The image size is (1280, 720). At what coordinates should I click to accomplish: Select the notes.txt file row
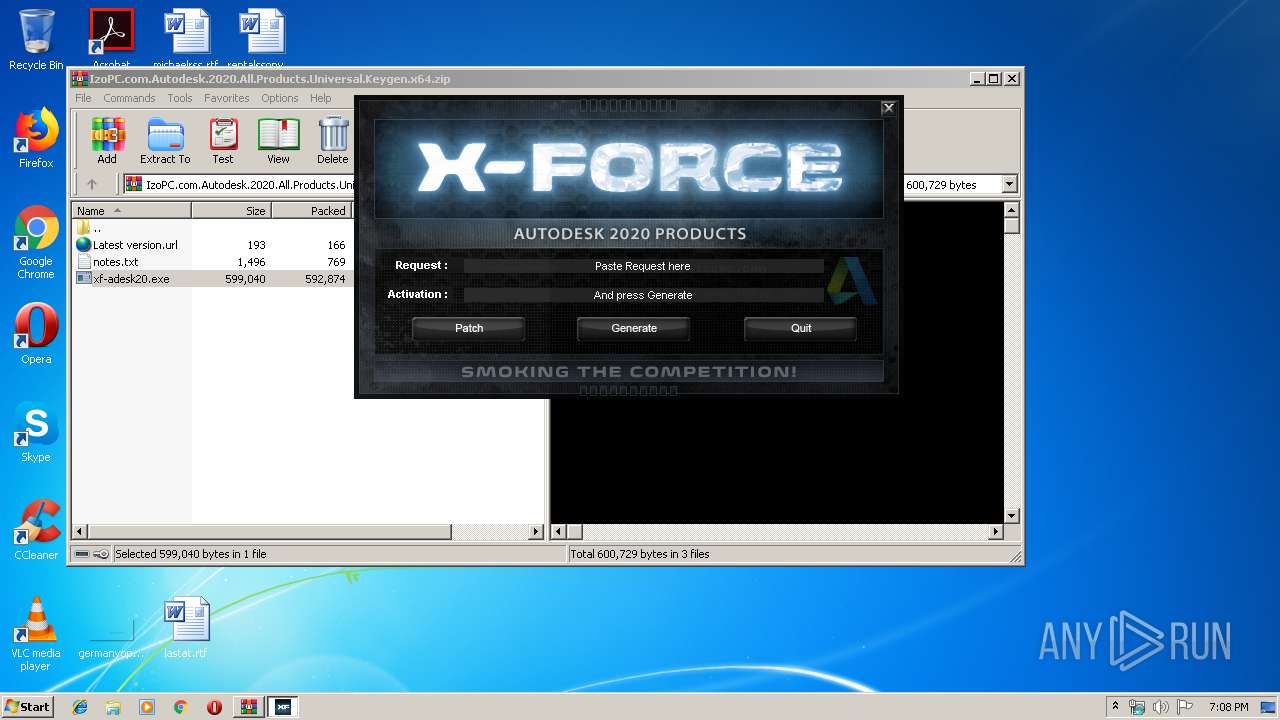tap(211, 262)
